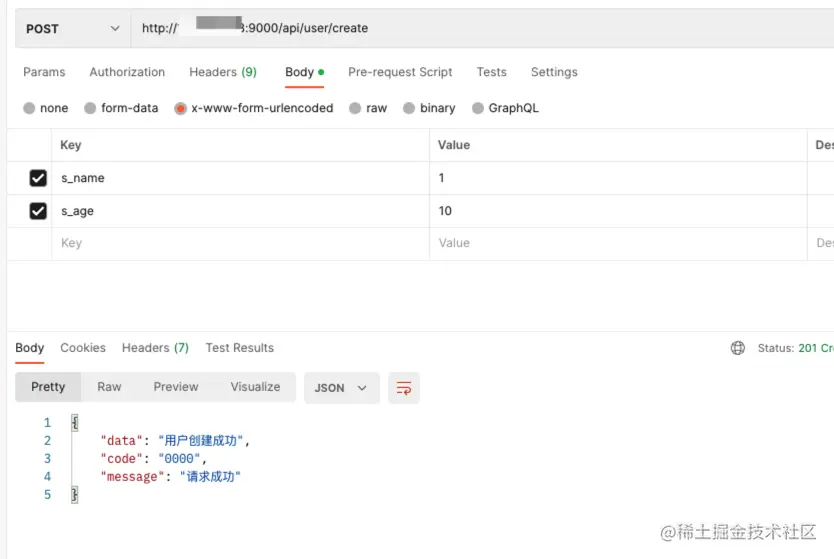Click the empty Key placeholder field

tap(240, 244)
